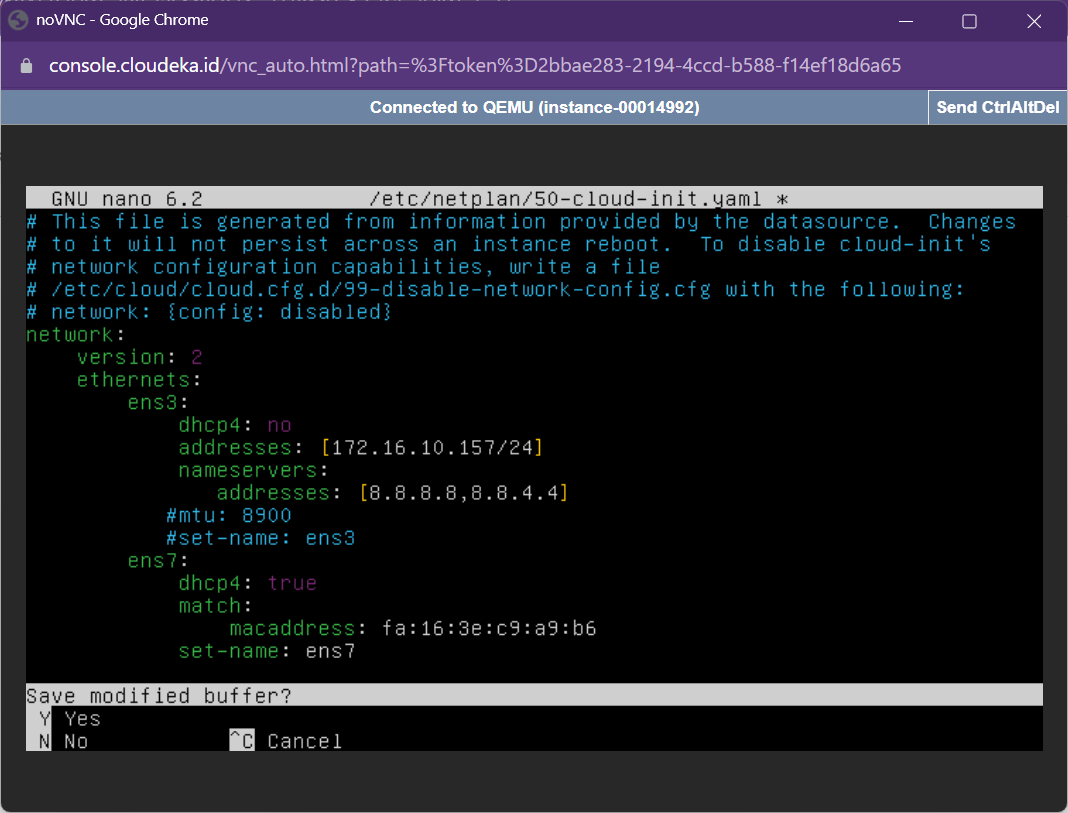Click the Y key hint for Yes
1068x813 pixels.
[x=44, y=718]
